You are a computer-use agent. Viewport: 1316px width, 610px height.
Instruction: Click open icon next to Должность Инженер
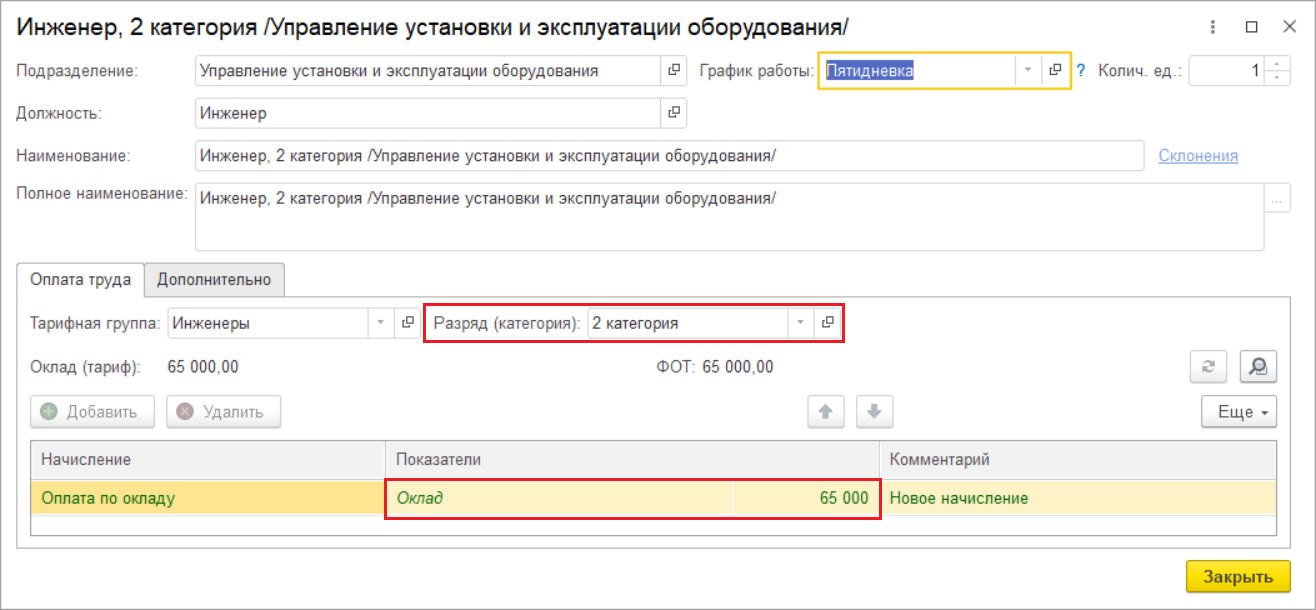click(x=674, y=113)
